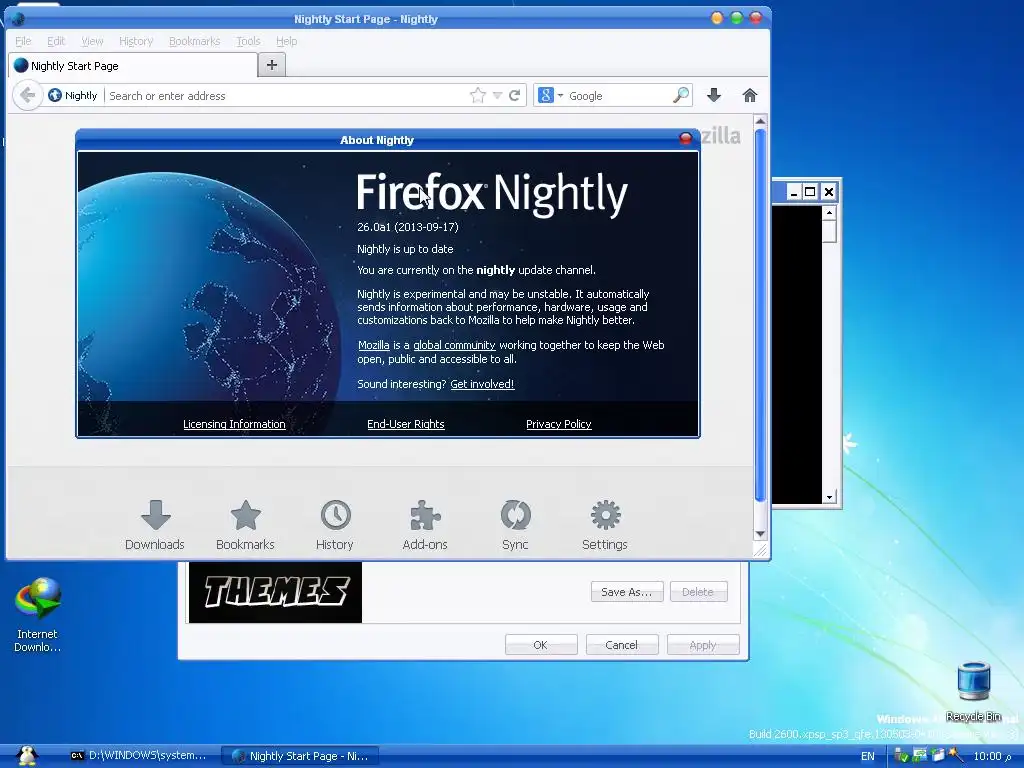
Task: Click Nightly Start Page taskbar item
Action: 300,756
